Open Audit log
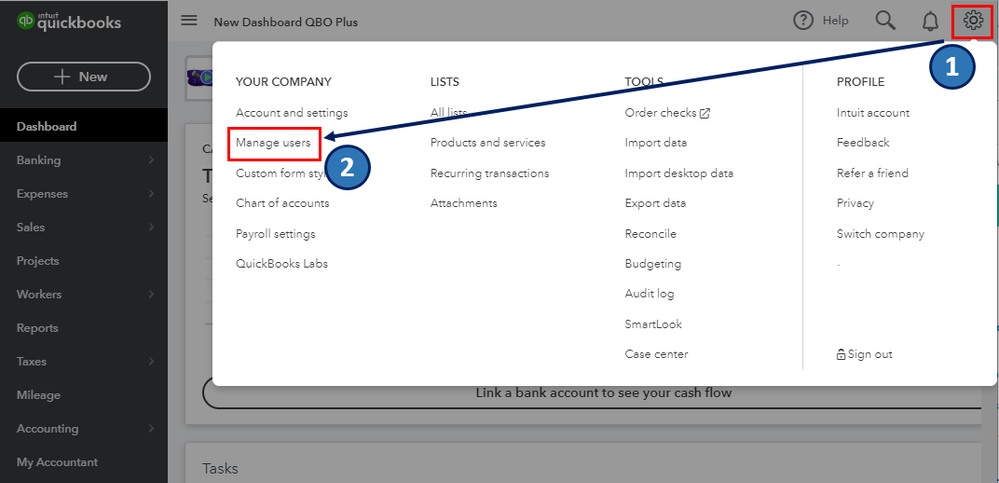999x483 pixels. click(x=649, y=294)
